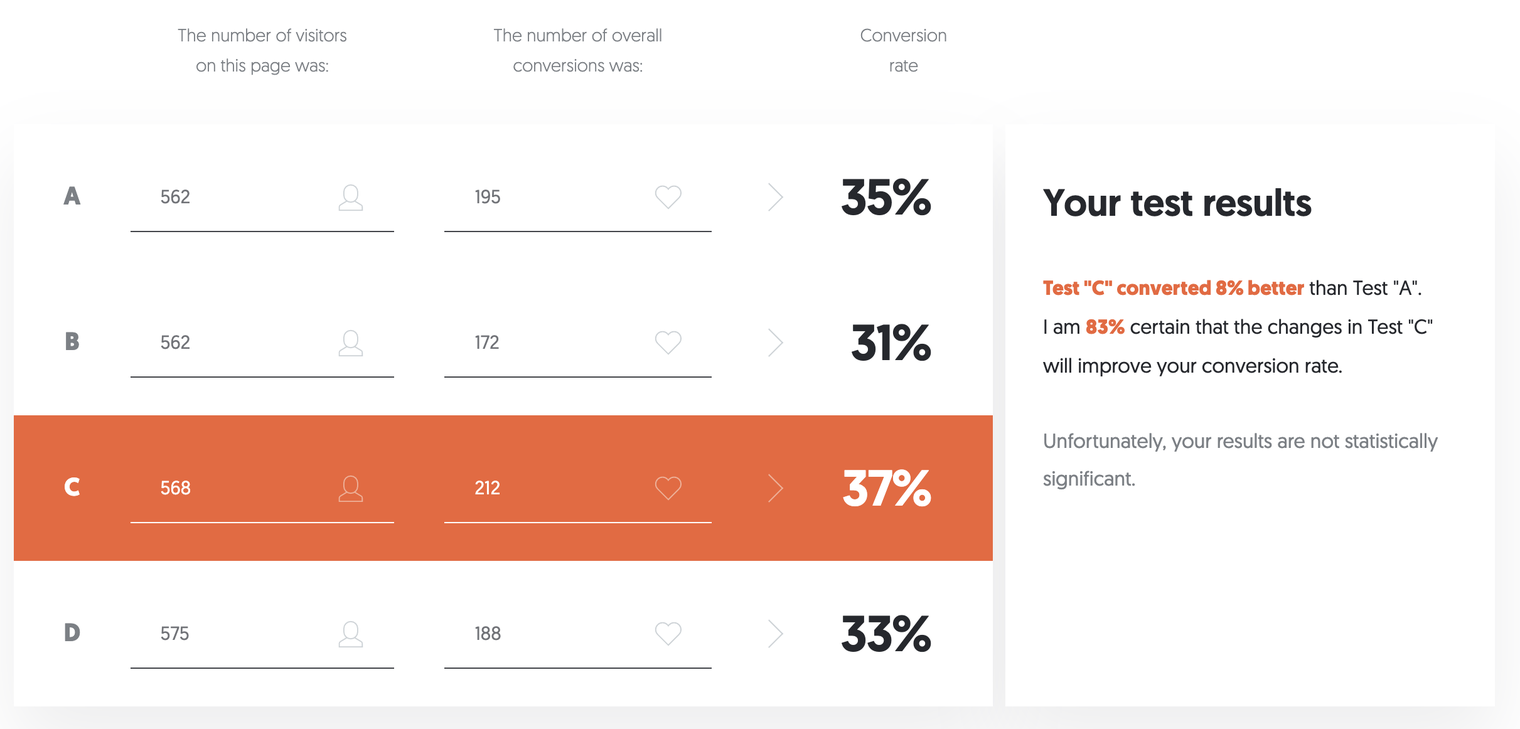Click the arrow chevron in row B
Image resolution: width=1520 pixels, height=729 pixels.
[x=775, y=343]
